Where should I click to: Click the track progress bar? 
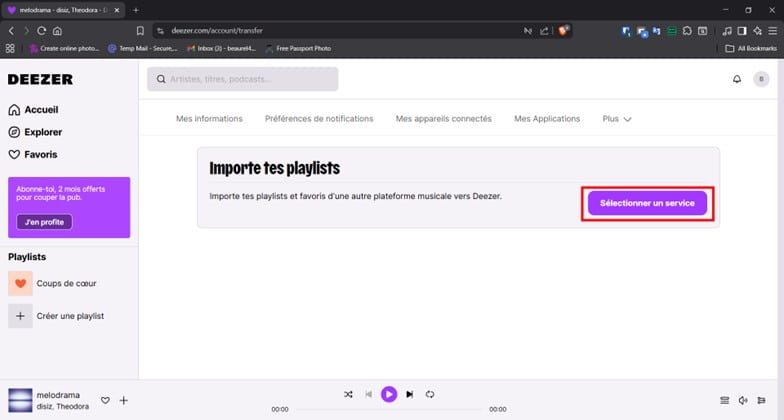(388, 409)
